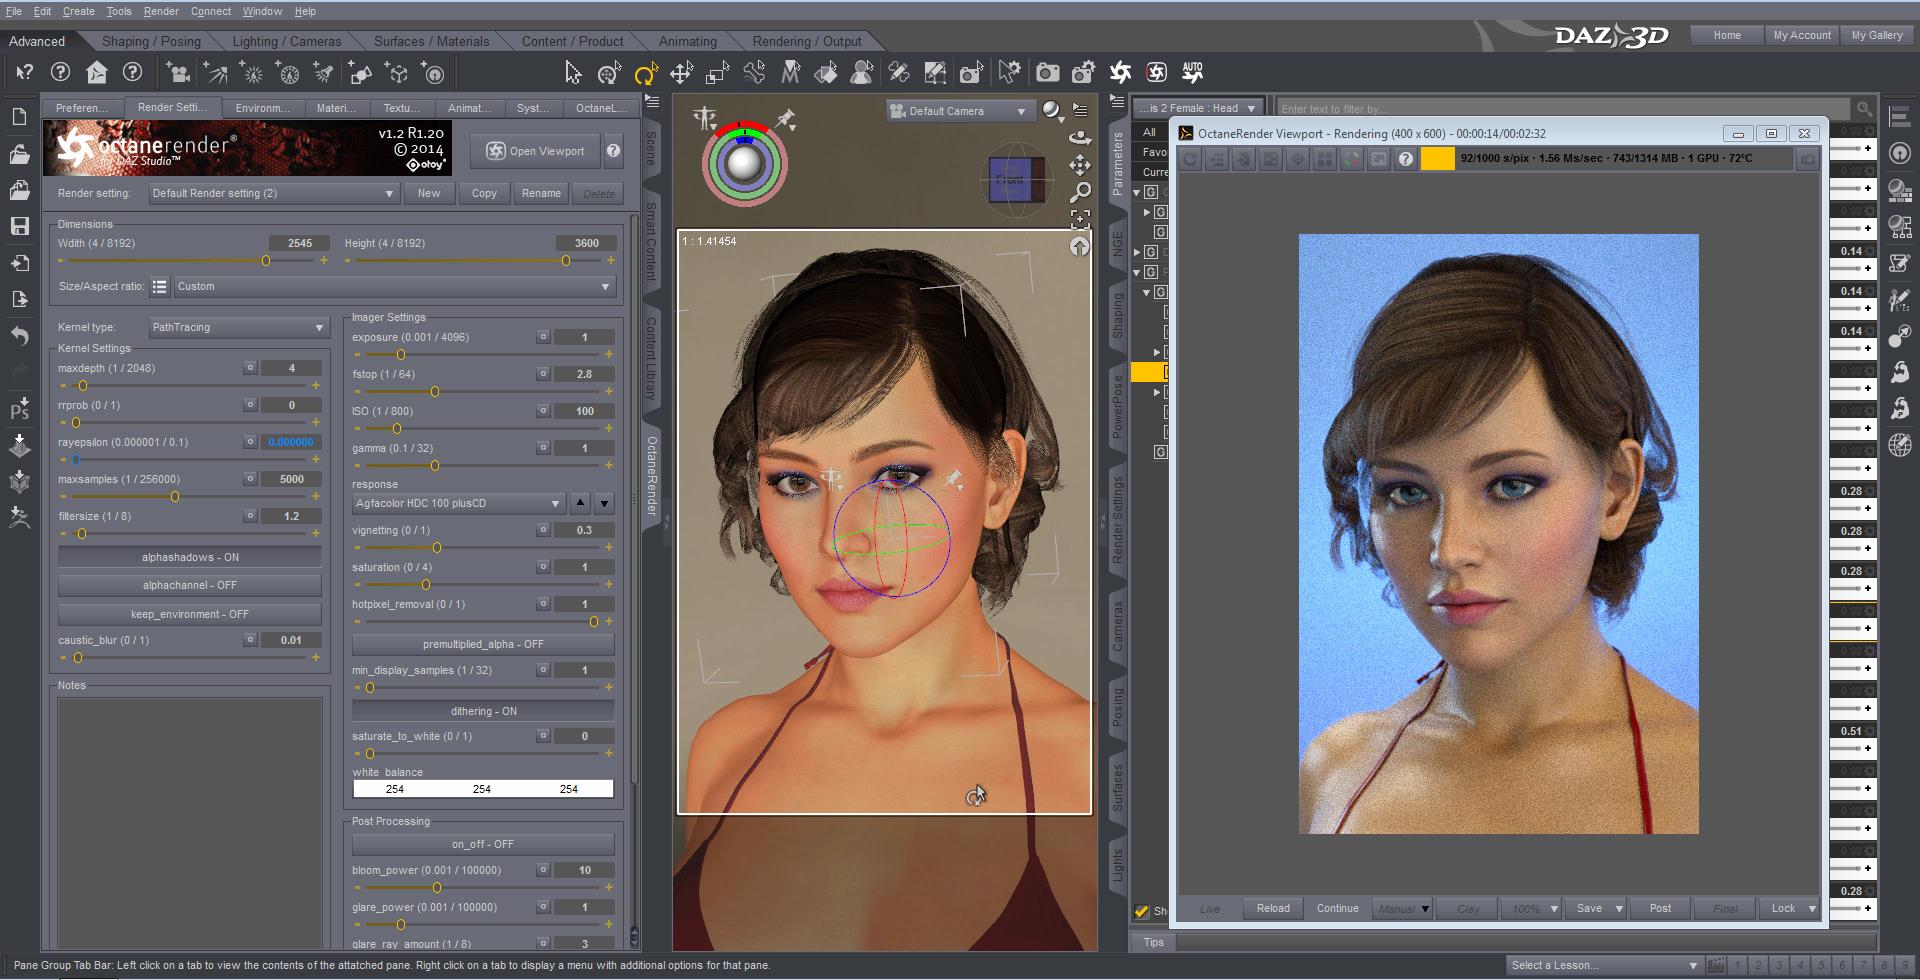Toggle the alphashadows - ON setting
The image size is (1920, 980).
[x=189, y=557]
